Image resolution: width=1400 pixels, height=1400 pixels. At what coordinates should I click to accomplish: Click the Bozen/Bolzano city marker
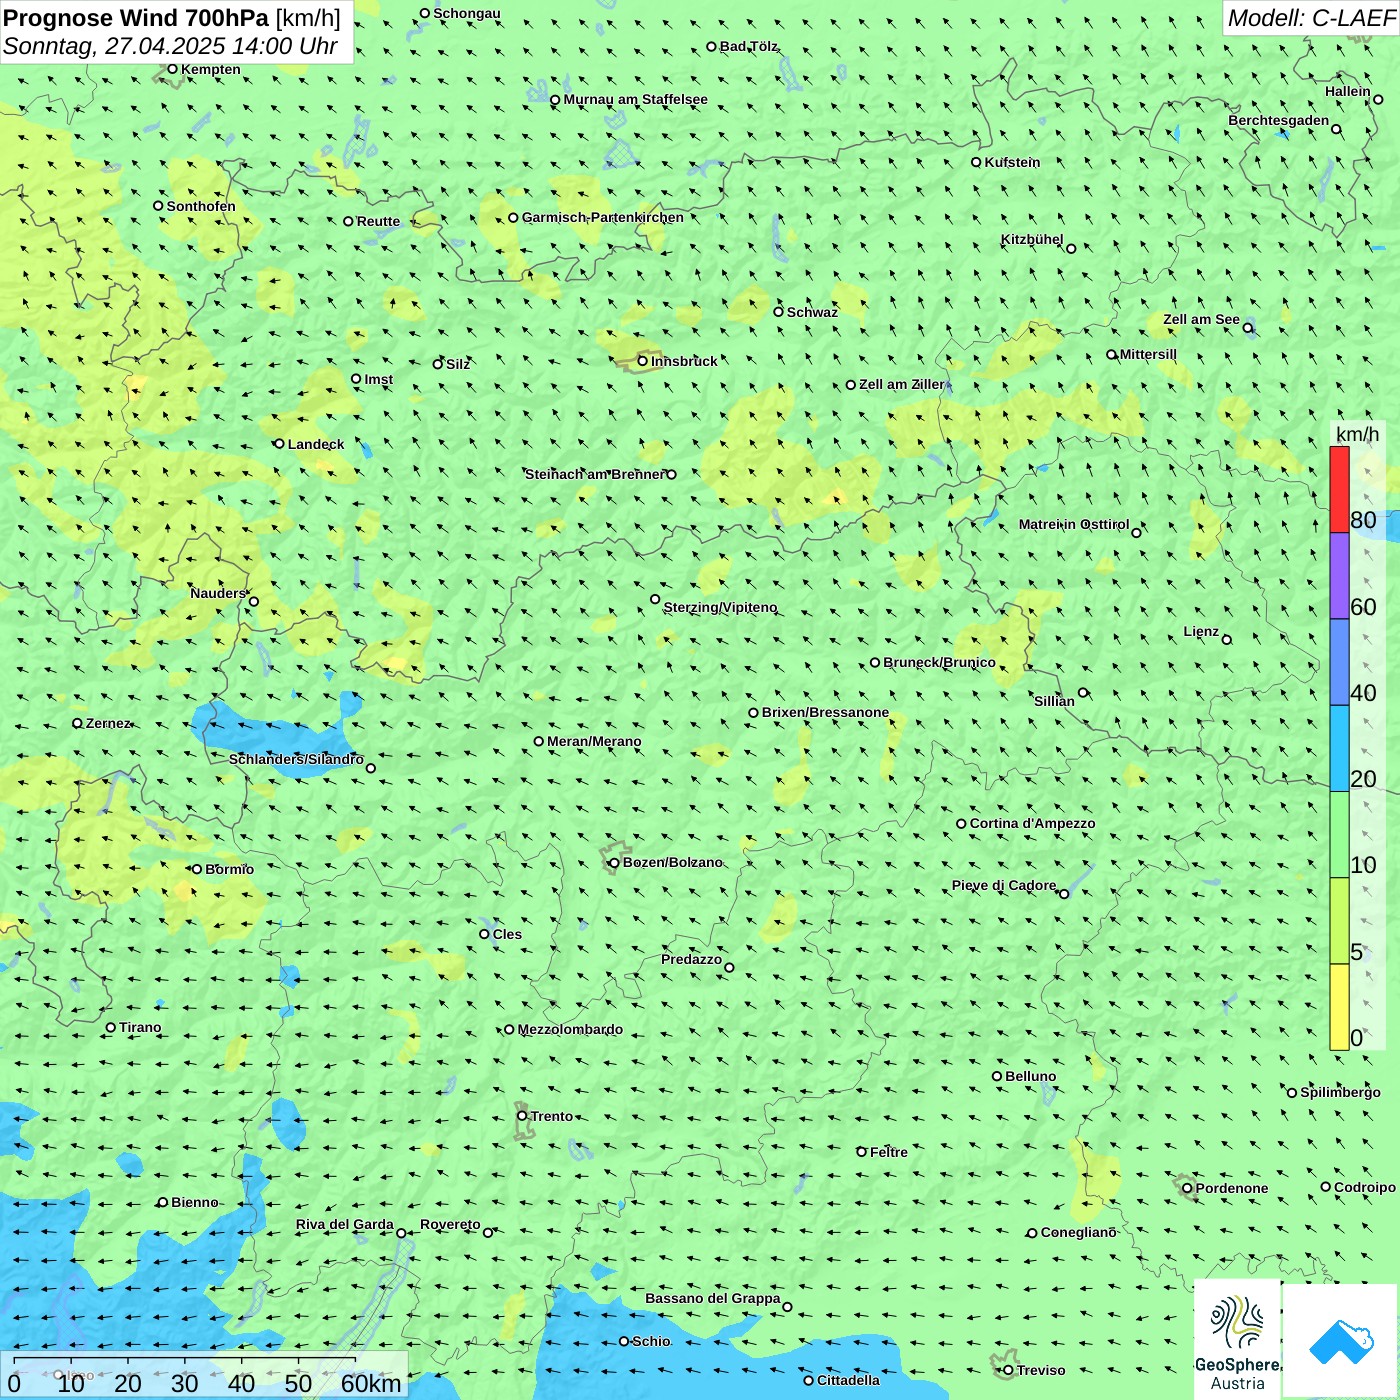click(614, 862)
